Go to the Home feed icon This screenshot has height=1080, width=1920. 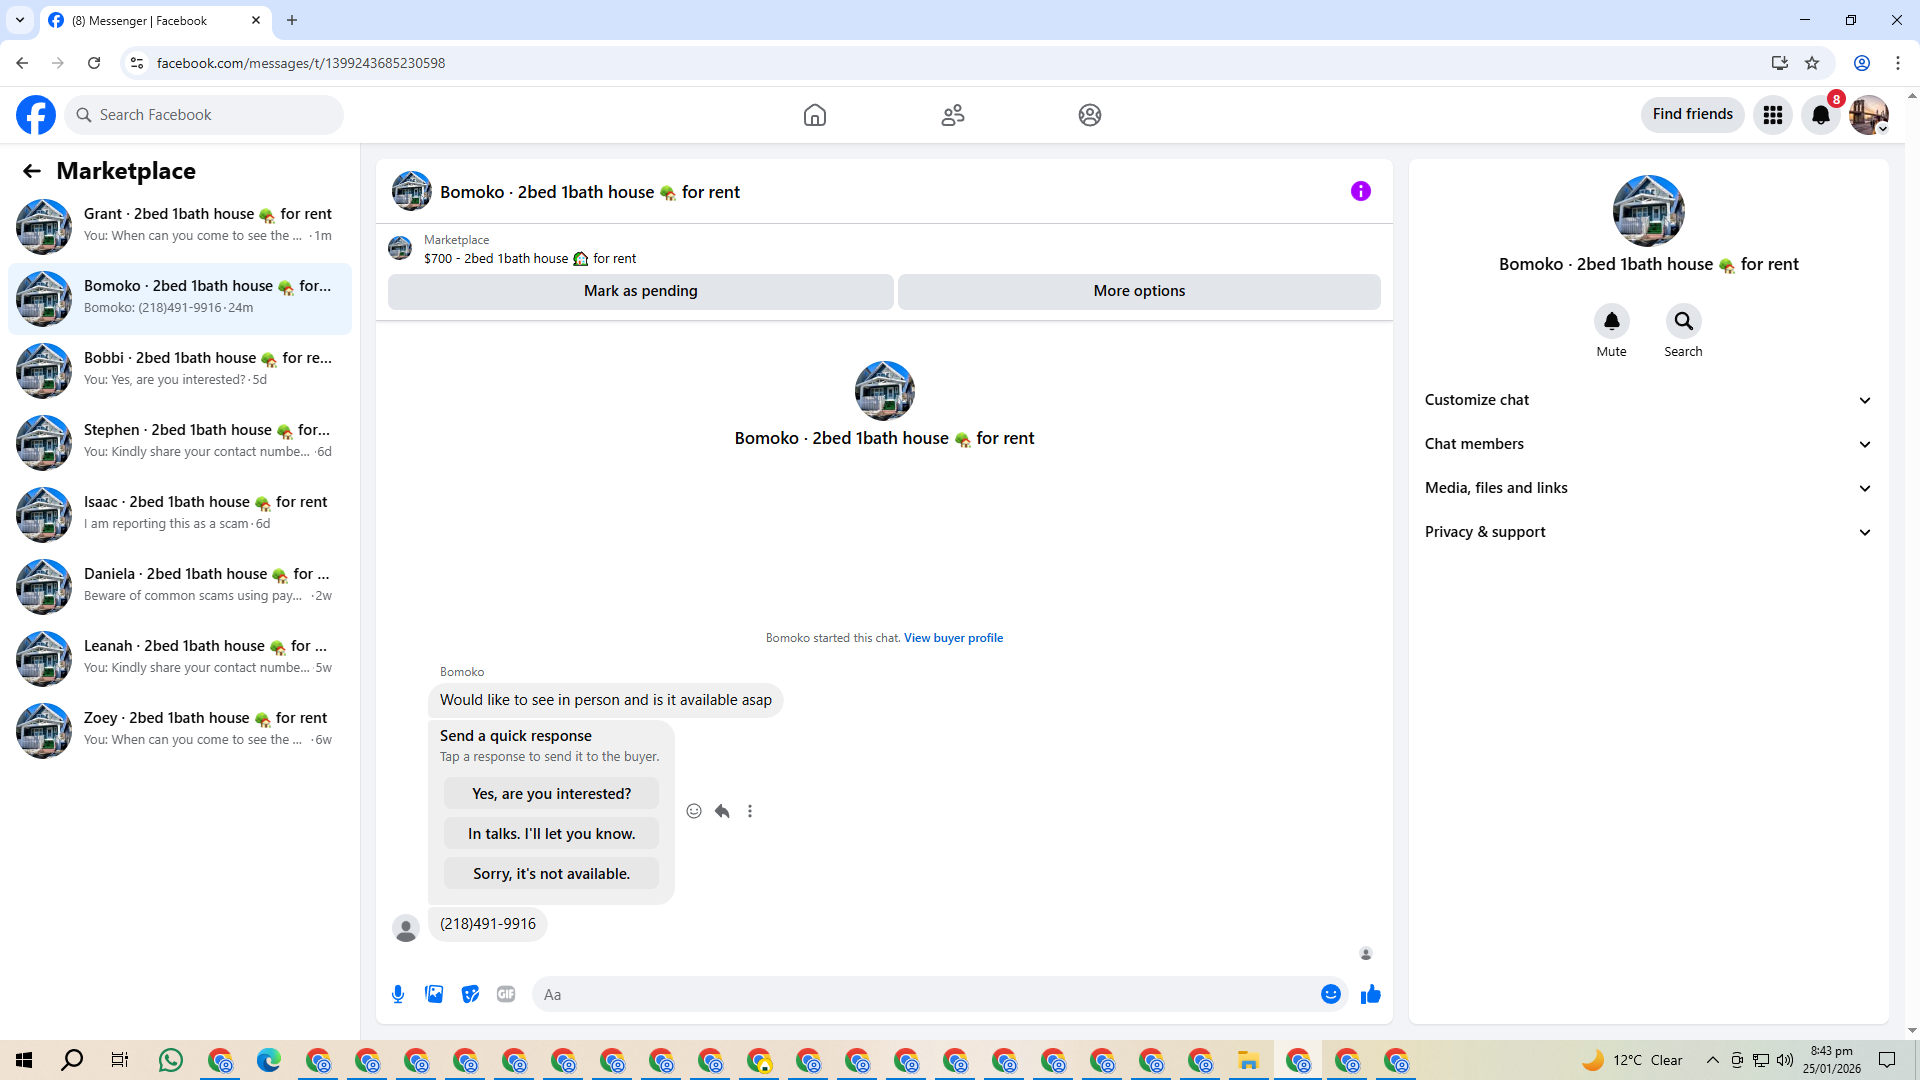(815, 115)
